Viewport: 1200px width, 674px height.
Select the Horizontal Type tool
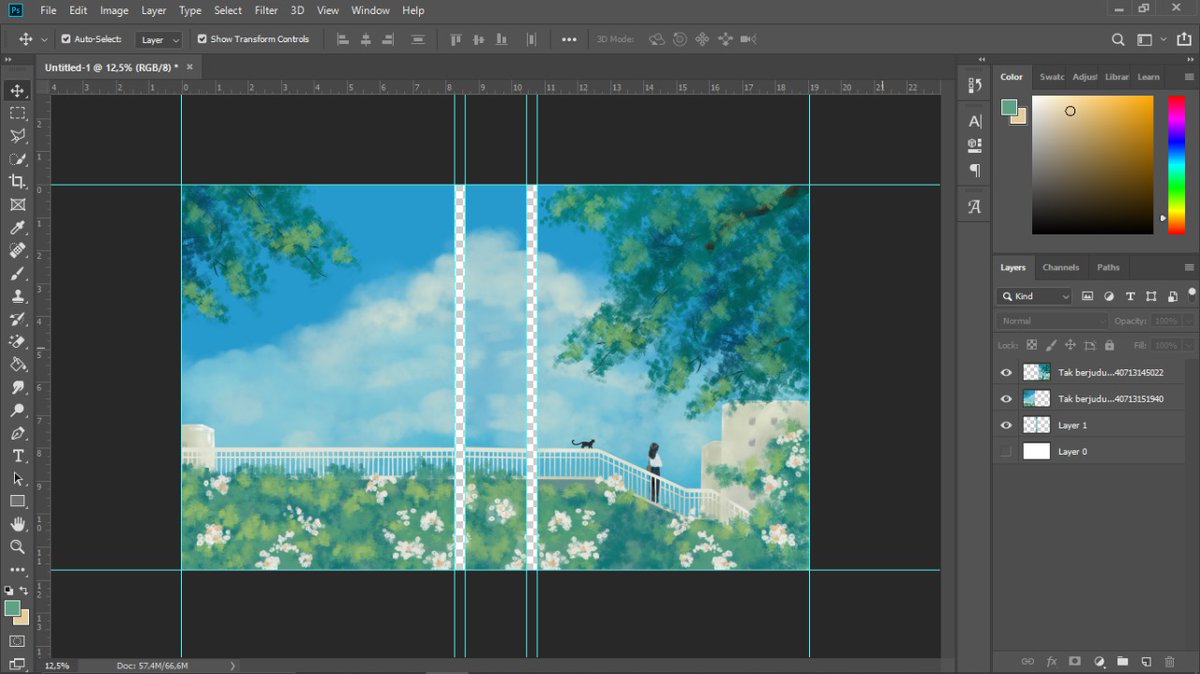pos(17,456)
